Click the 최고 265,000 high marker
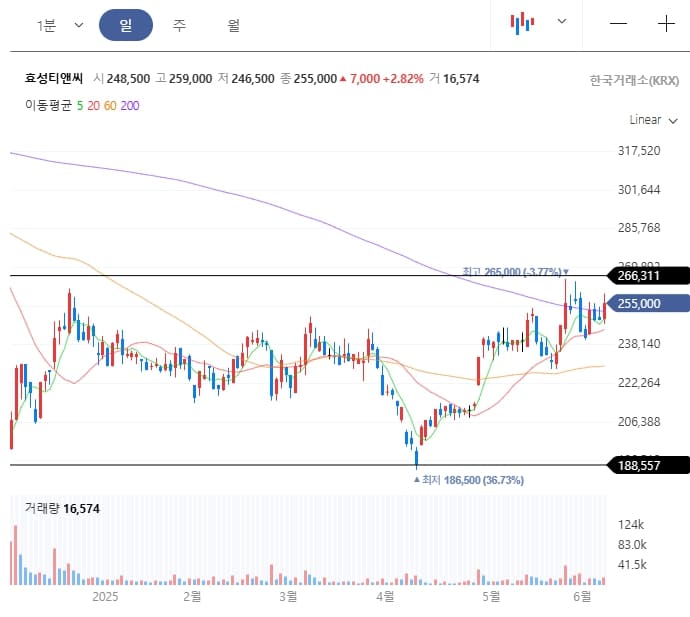The width and height of the screenshot is (690, 617). pyautogui.click(x=516, y=272)
